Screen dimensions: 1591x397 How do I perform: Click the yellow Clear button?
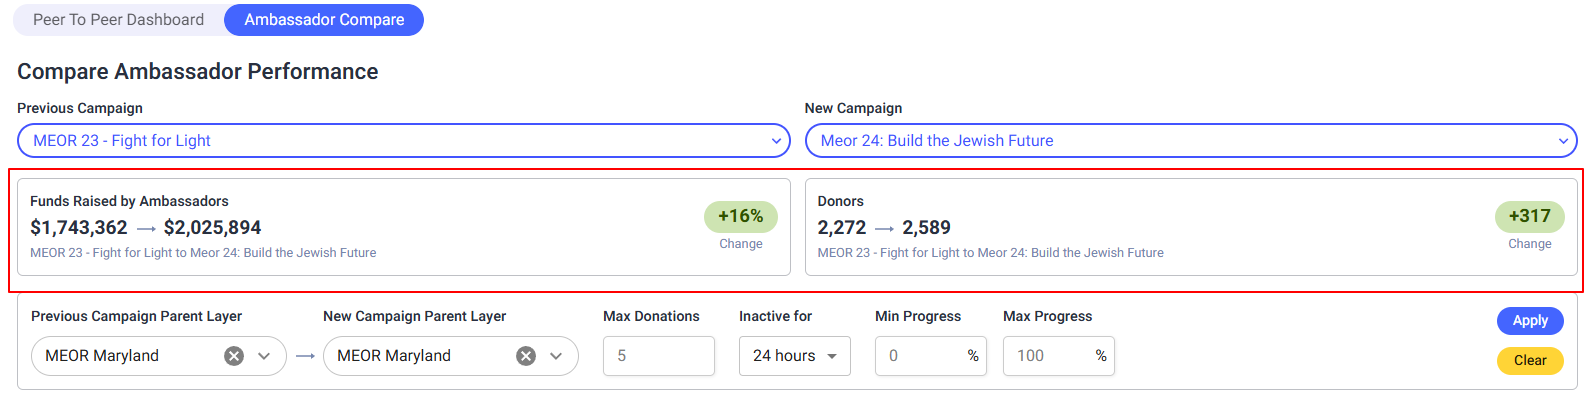click(1530, 360)
